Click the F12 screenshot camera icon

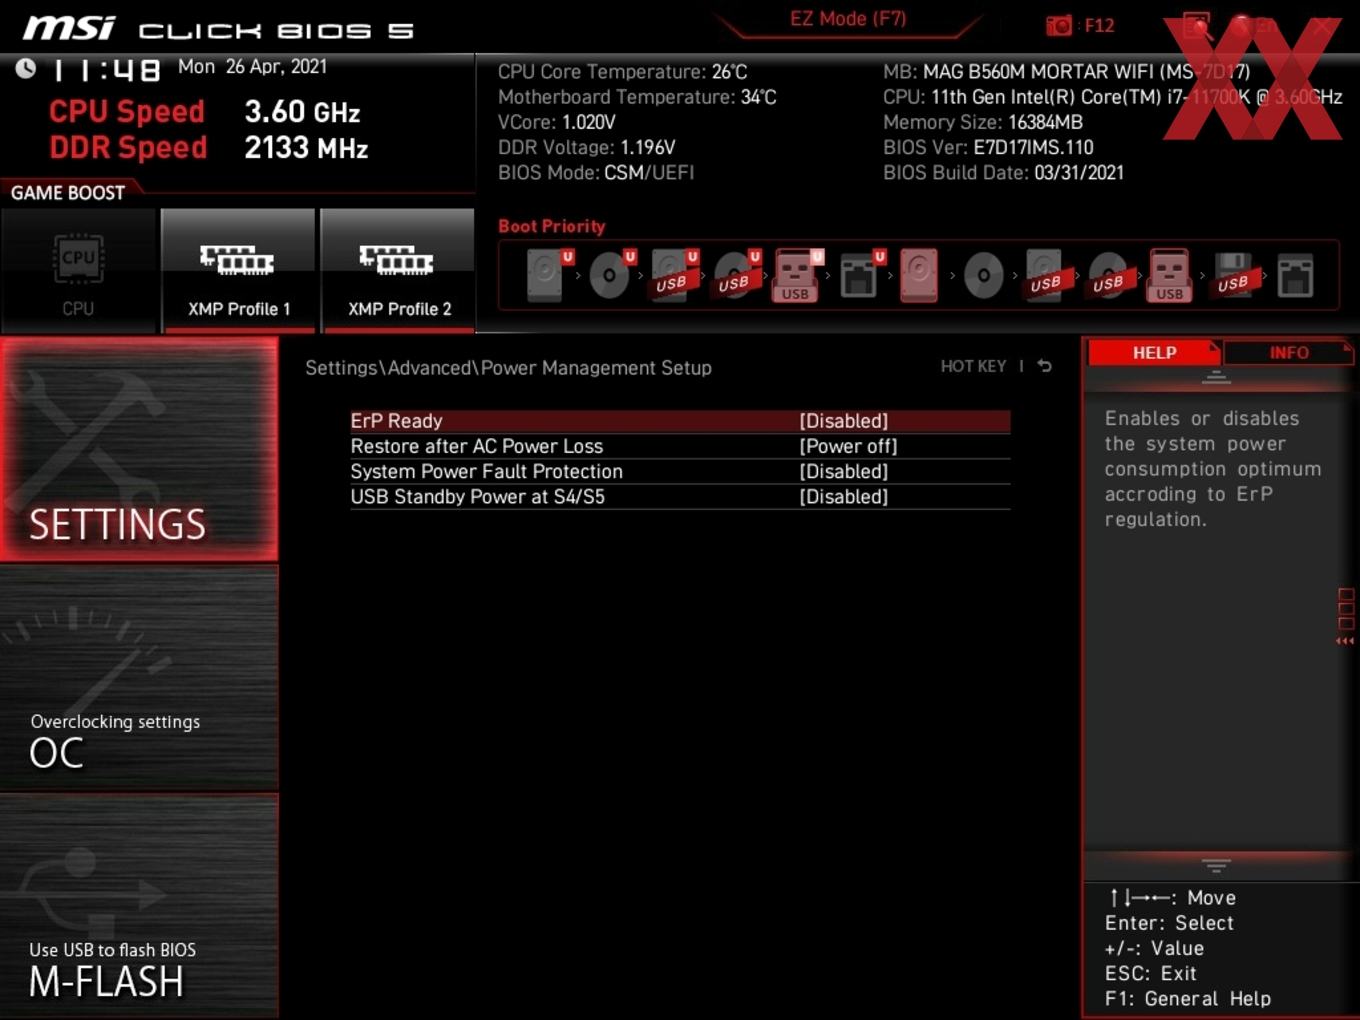pos(1059,26)
